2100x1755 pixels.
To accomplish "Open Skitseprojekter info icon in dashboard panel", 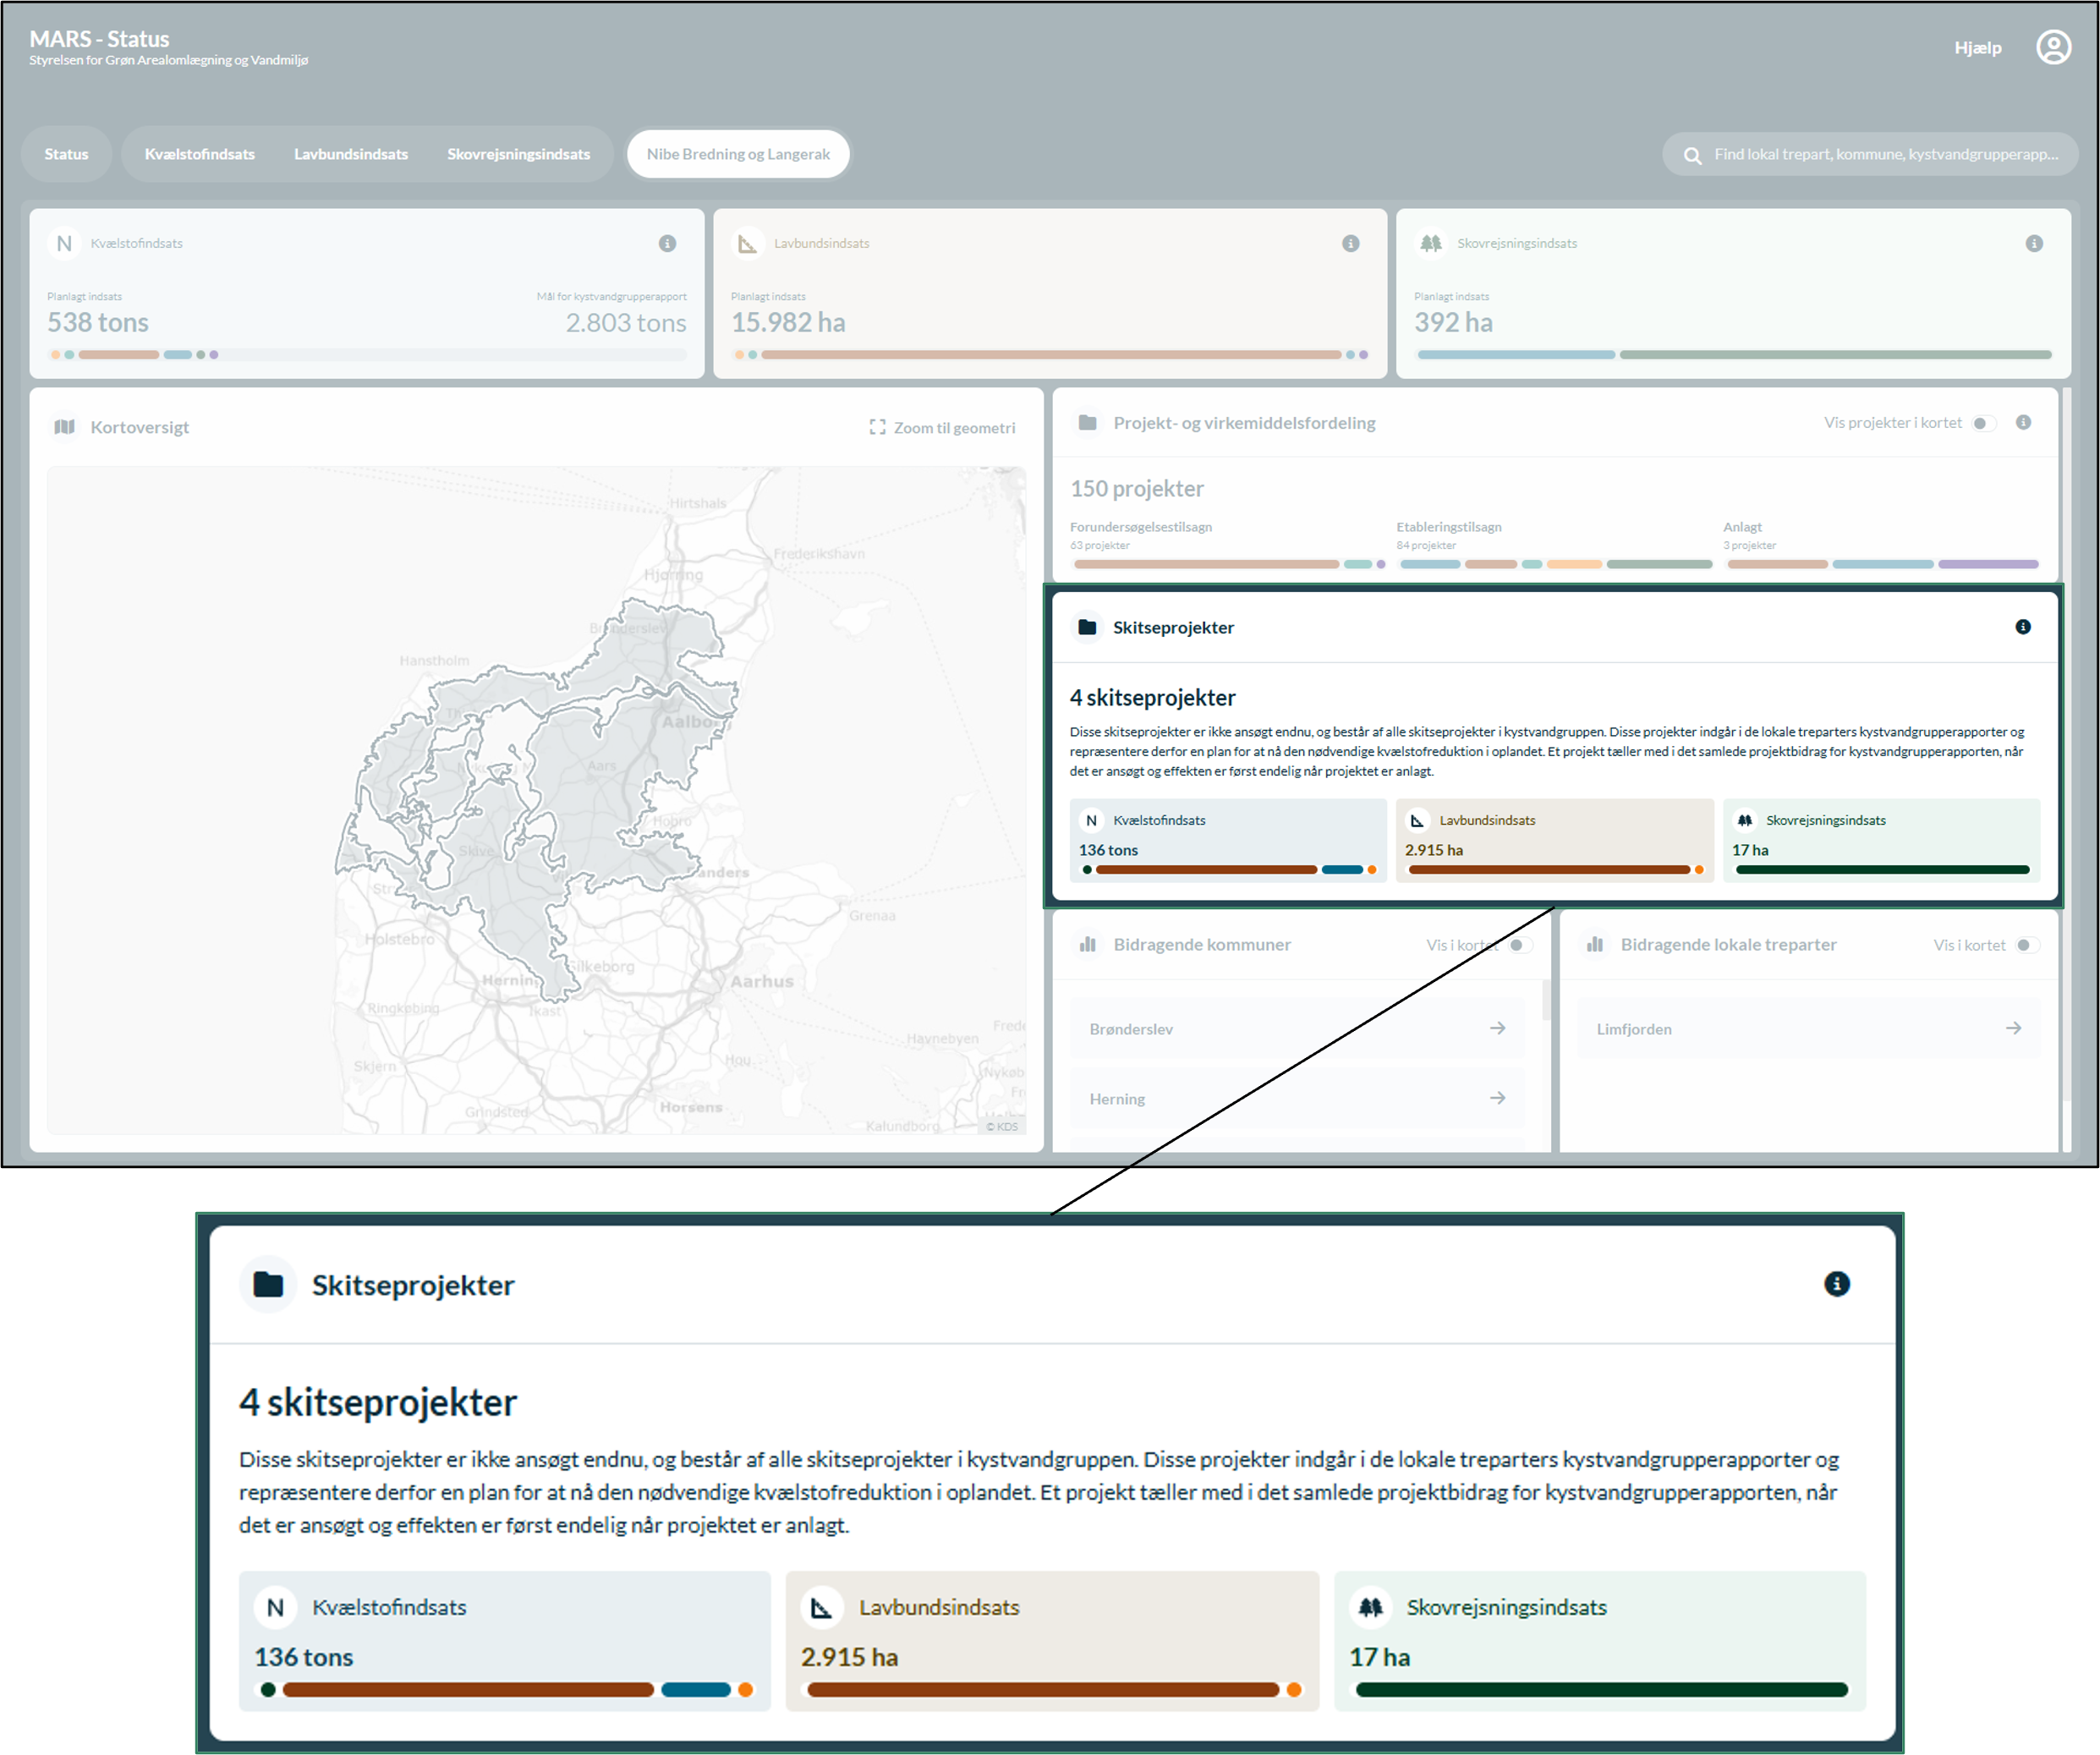I will (x=2023, y=627).
